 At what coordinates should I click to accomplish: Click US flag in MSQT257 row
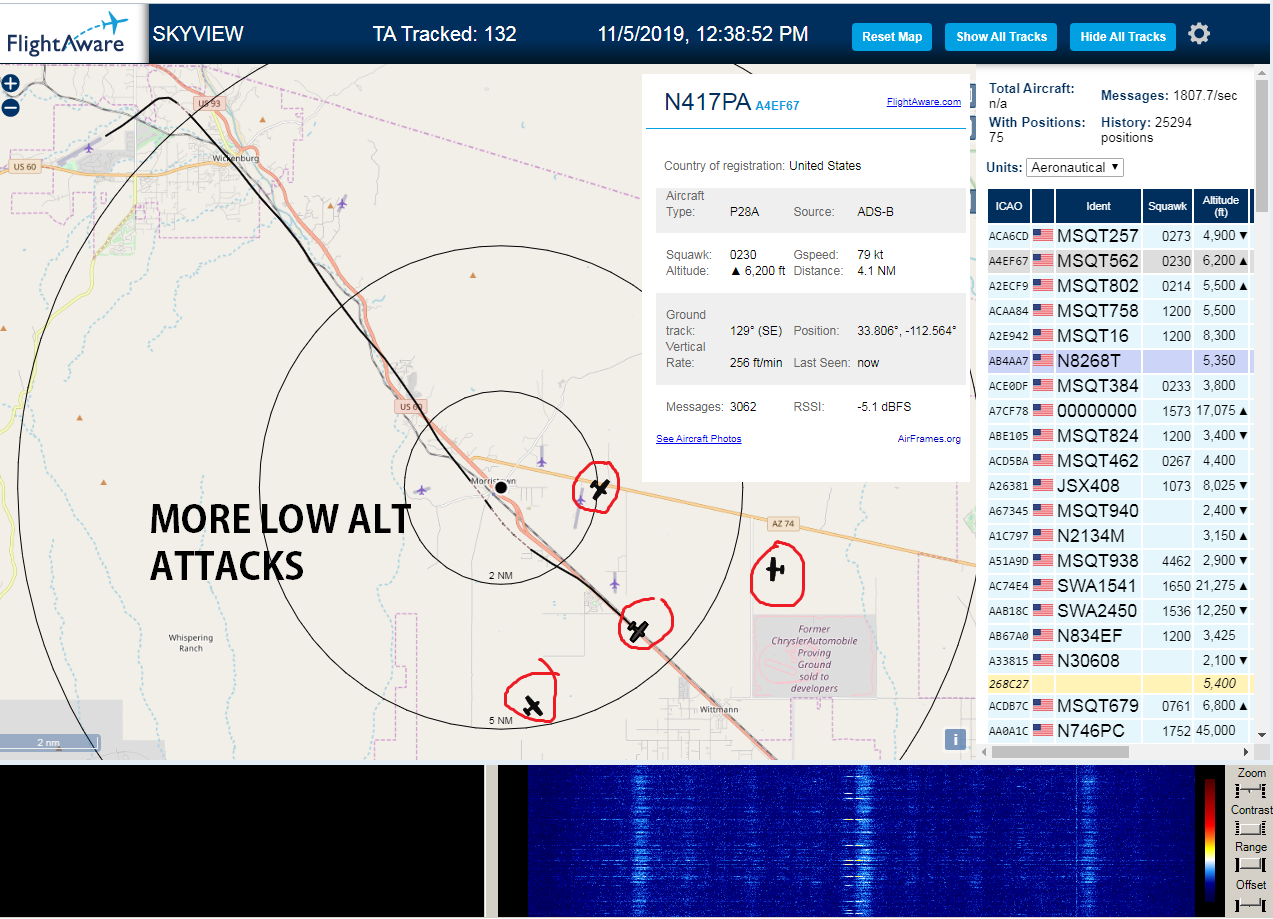1043,236
